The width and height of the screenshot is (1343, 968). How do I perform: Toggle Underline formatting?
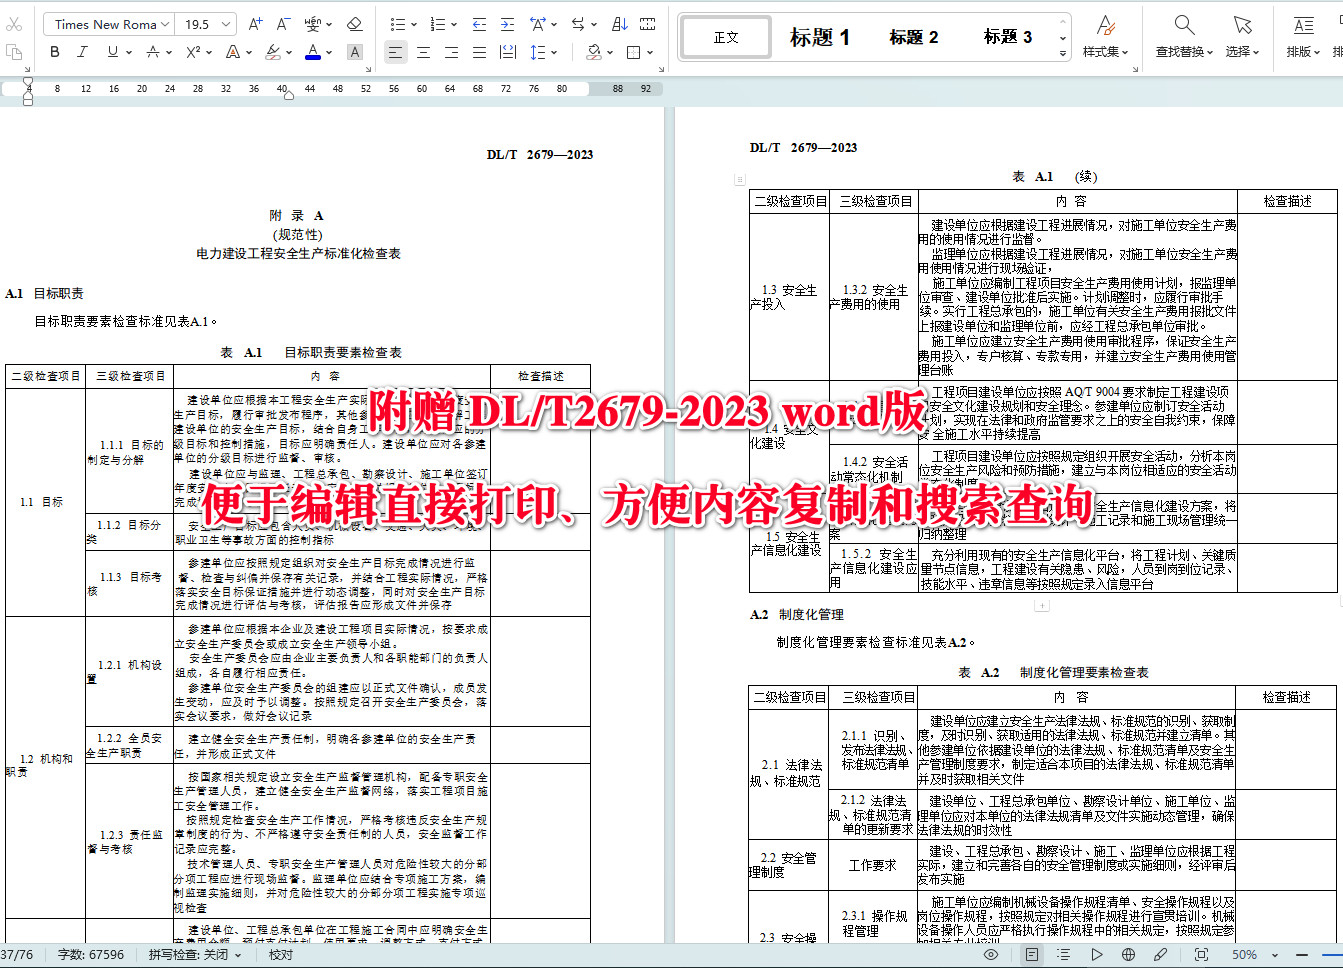[x=112, y=52]
